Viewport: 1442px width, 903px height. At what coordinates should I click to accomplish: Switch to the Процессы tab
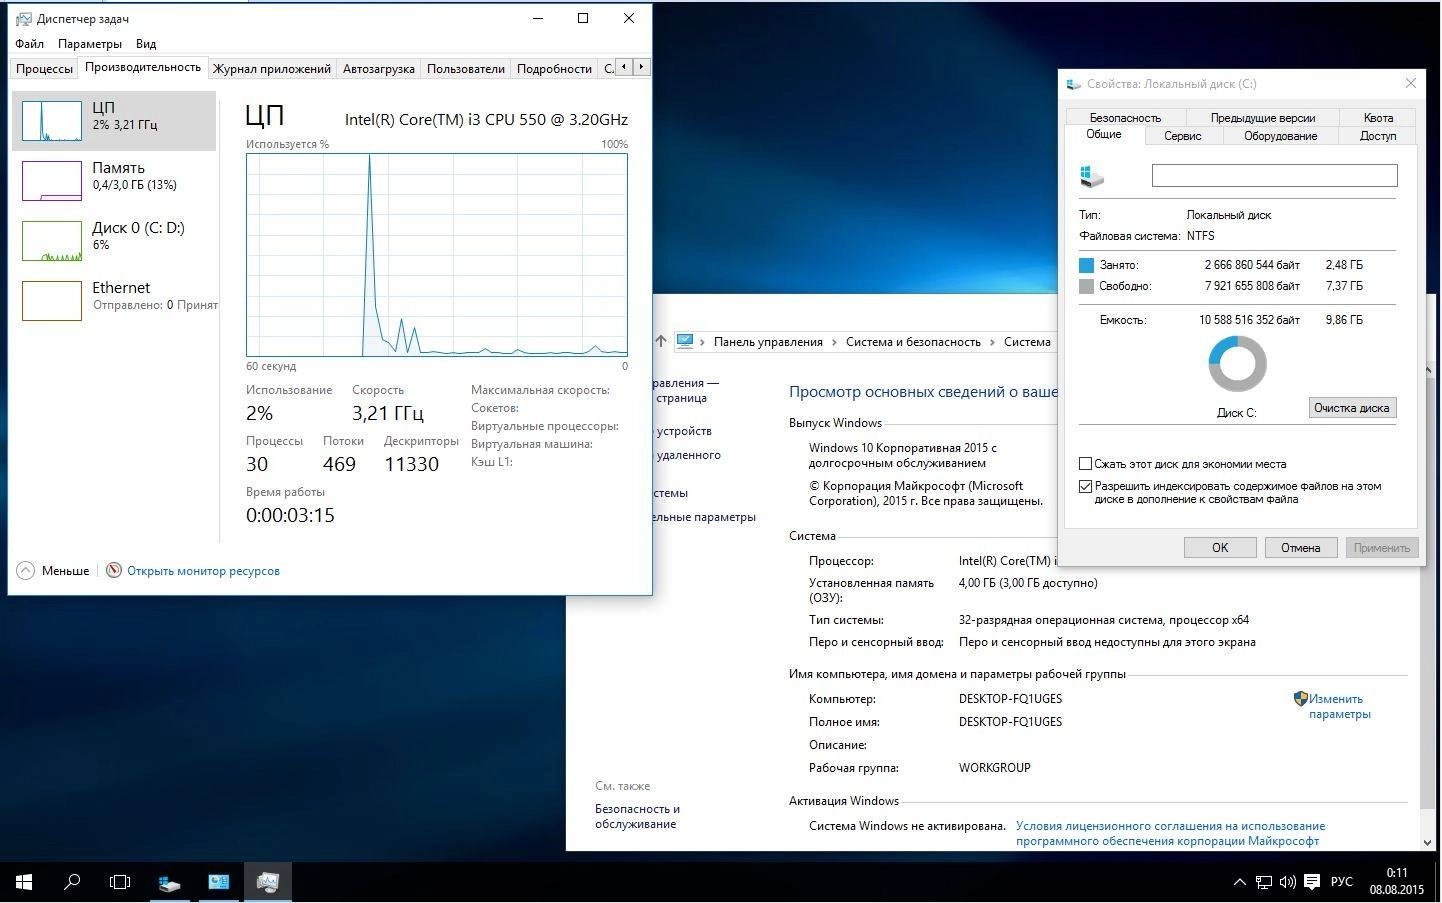(x=44, y=69)
